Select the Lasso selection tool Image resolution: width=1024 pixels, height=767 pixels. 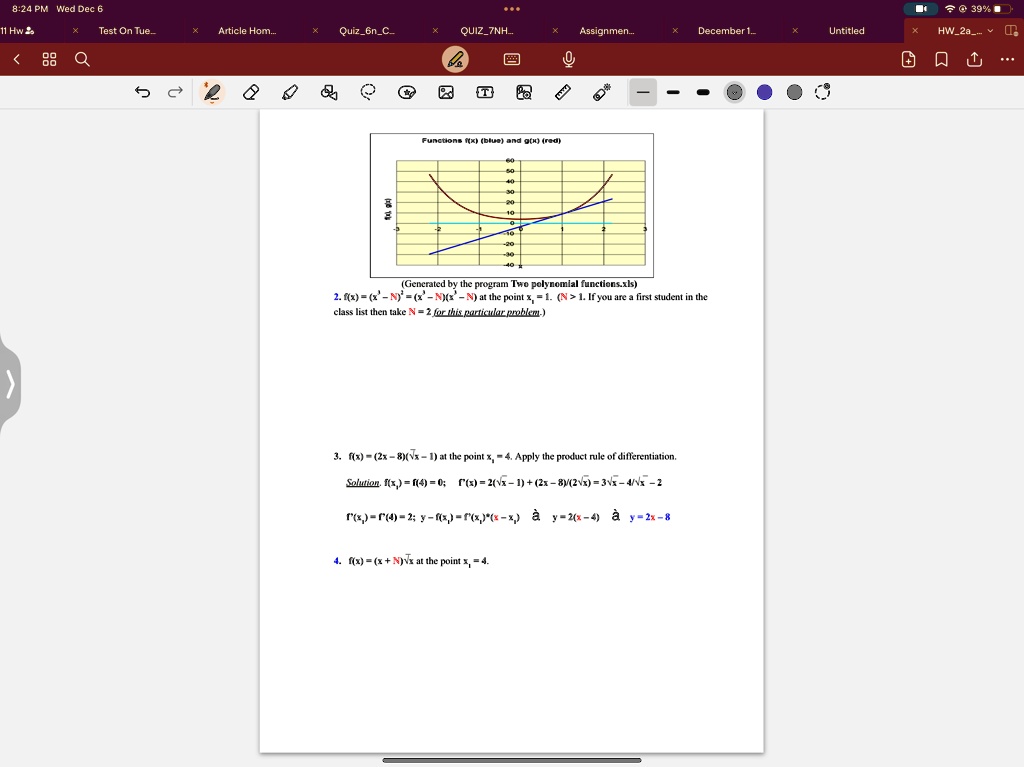click(368, 92)
